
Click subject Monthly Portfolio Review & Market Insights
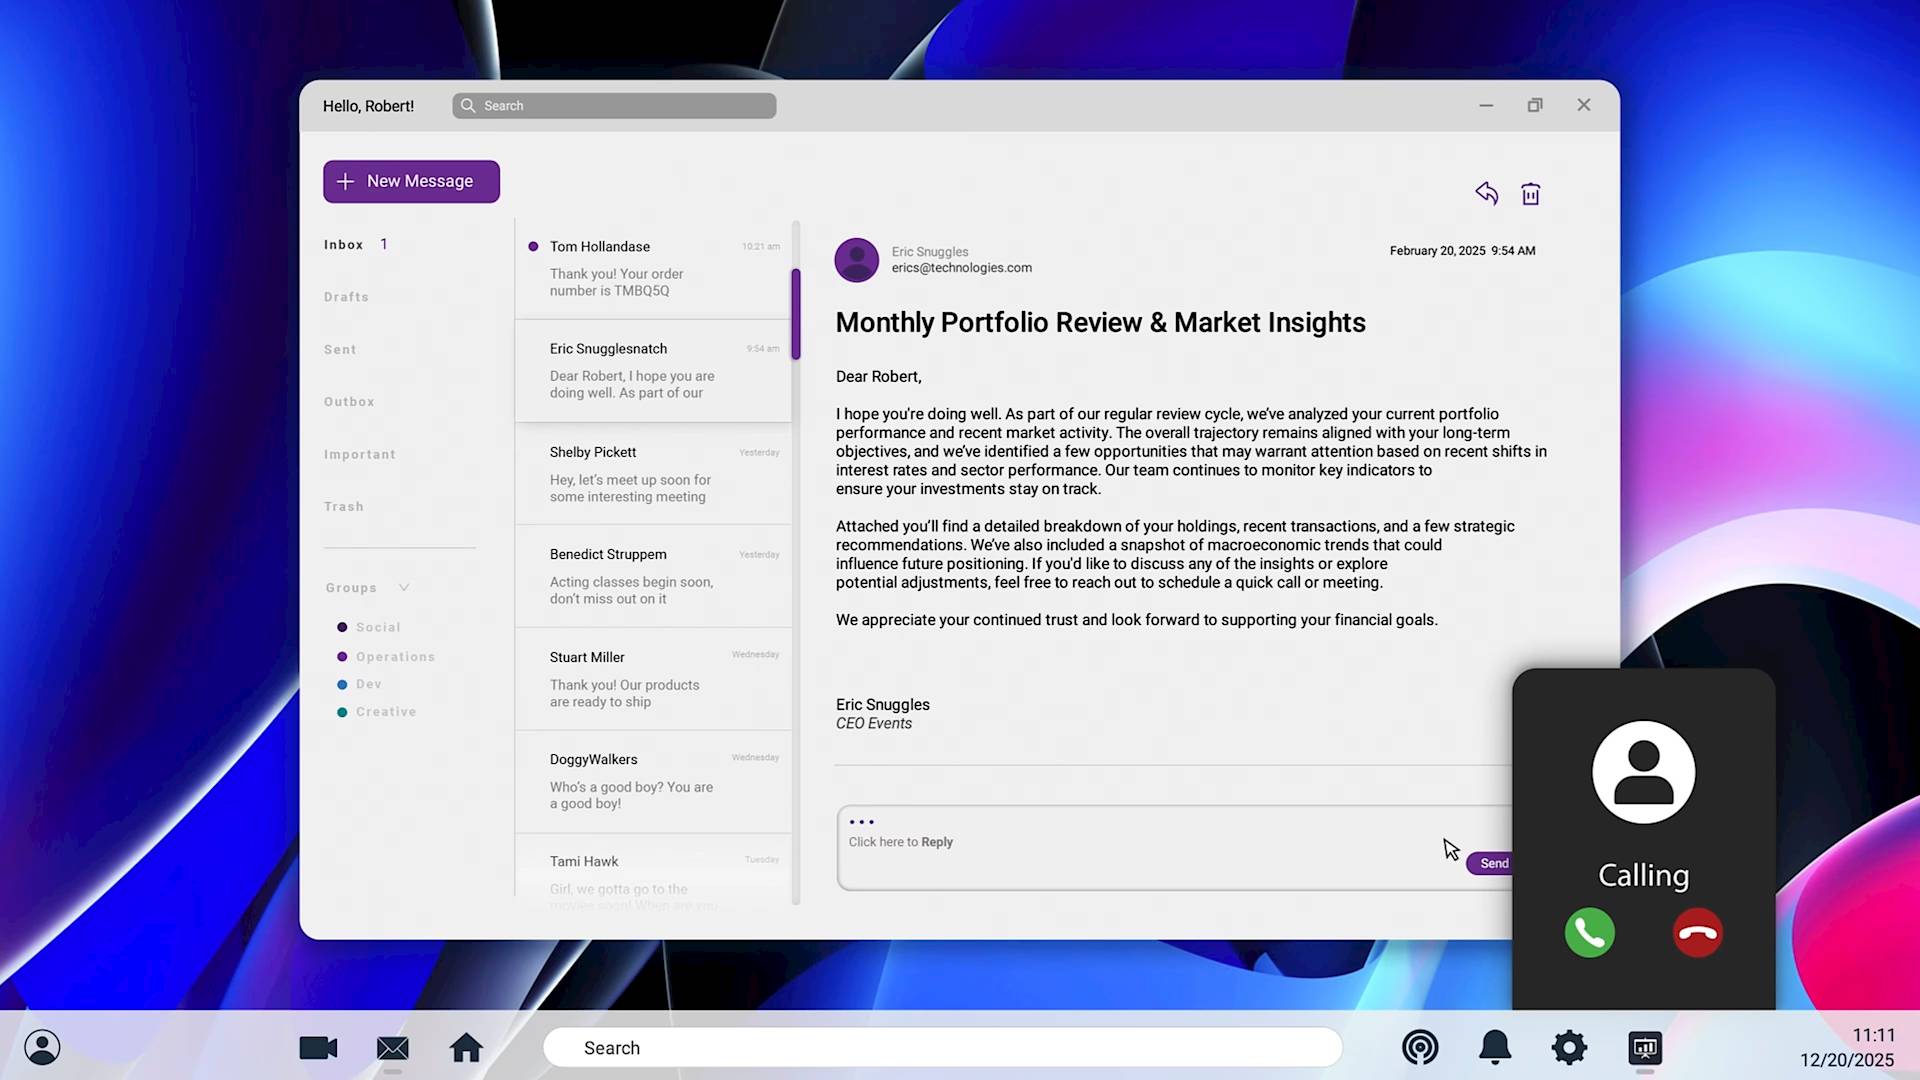(x=1100, y=322)
